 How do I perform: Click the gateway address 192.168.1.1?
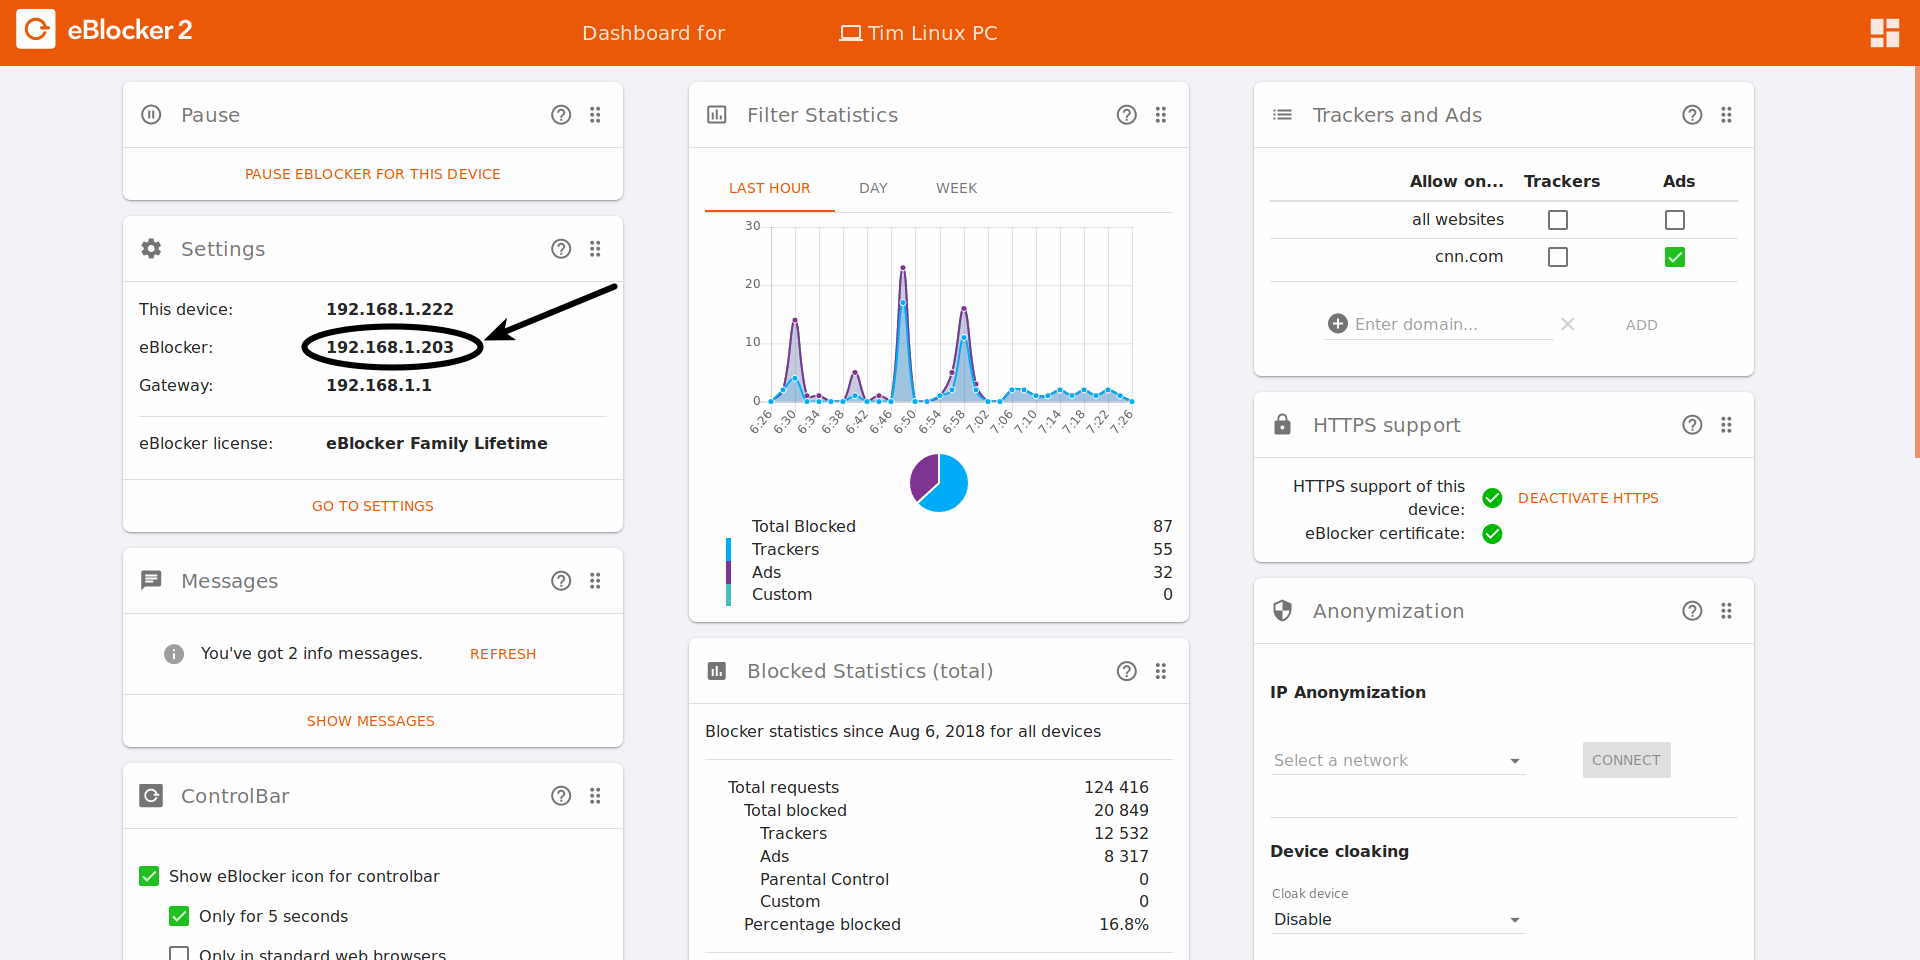379,385
